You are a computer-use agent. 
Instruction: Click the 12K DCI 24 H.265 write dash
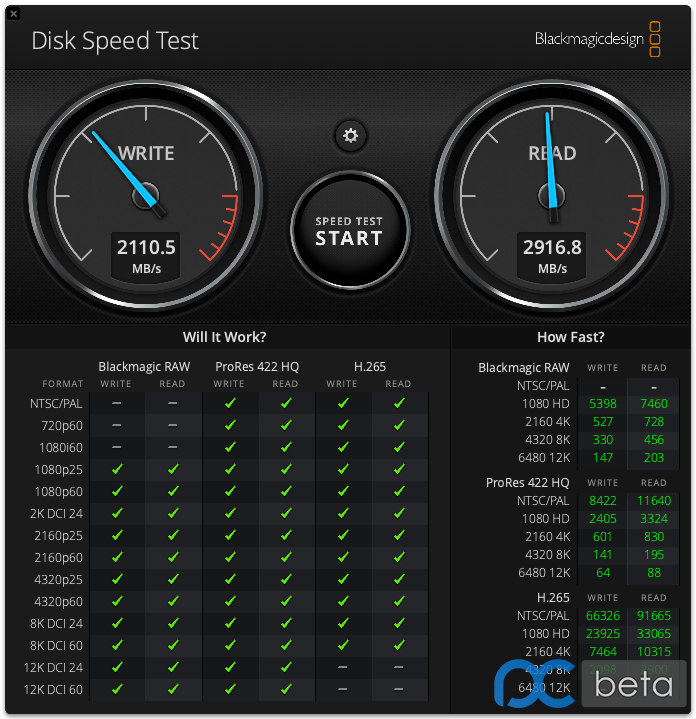tap(342, 667)
